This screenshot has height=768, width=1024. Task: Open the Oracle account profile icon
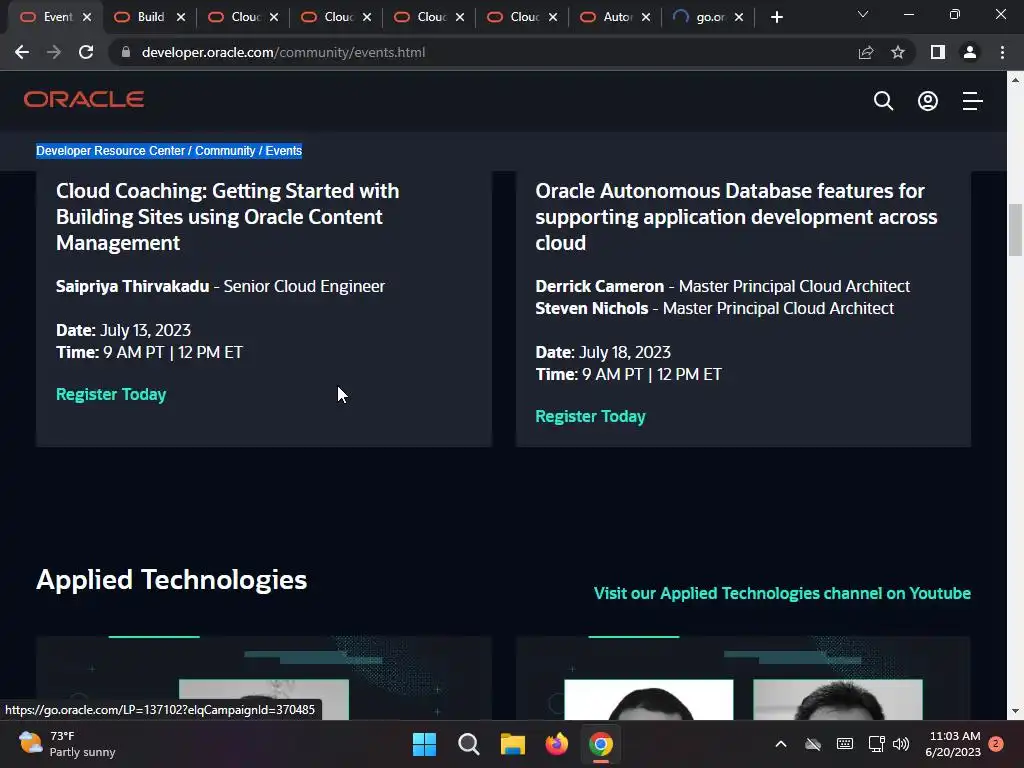927,101
